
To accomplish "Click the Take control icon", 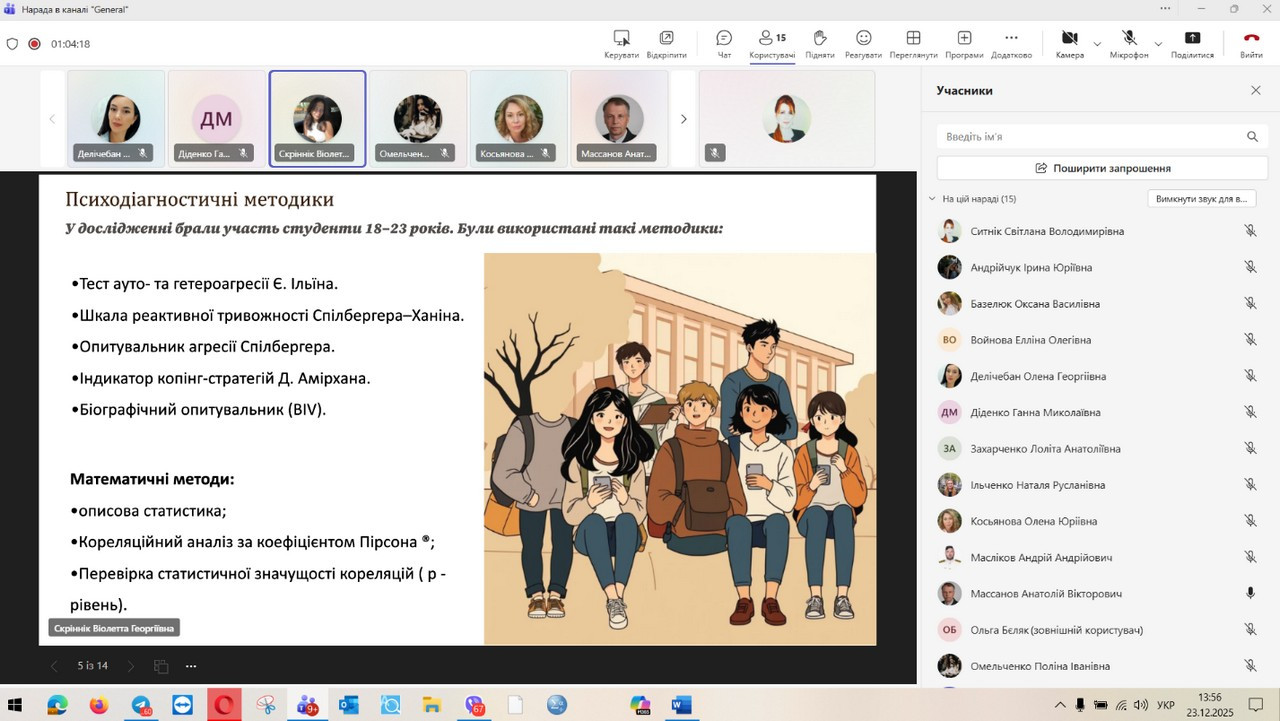I will pyautogui.click(x=621, y=39).
